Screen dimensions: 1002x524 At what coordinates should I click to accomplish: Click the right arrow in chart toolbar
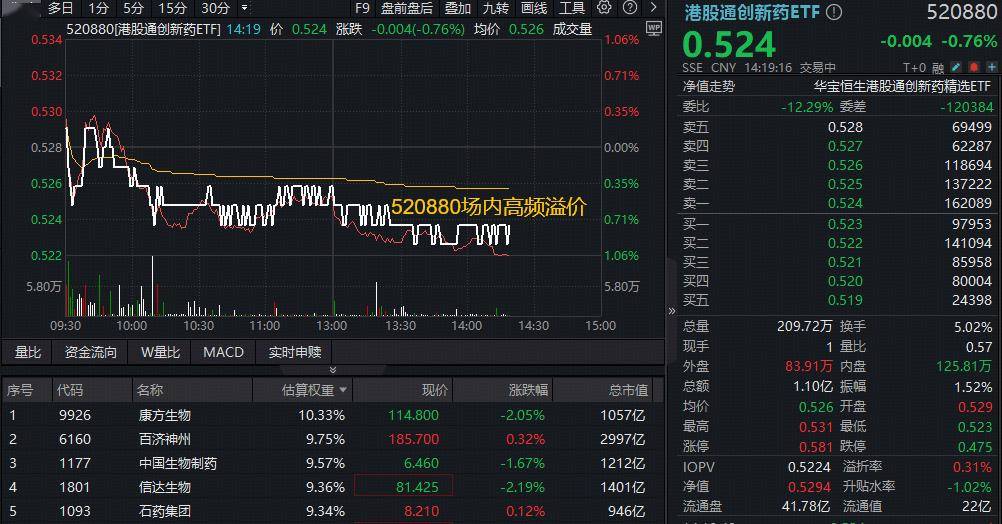[x=653, y=8]
